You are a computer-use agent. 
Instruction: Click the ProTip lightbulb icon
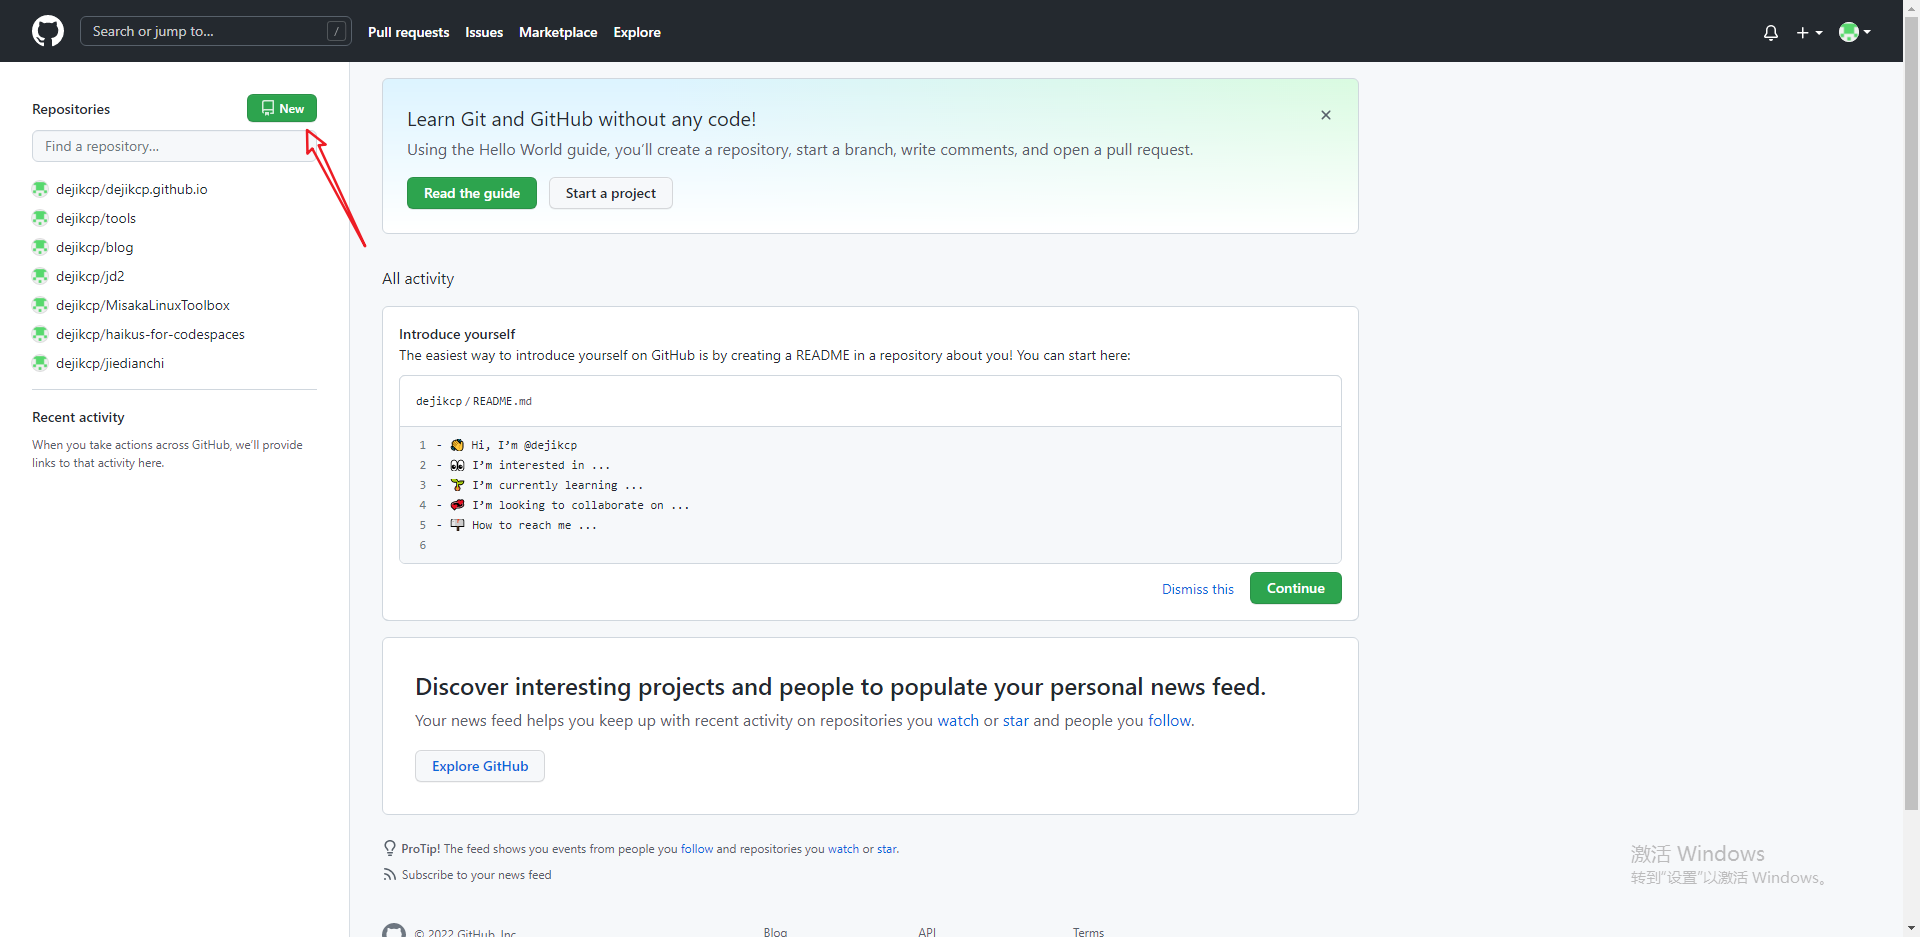[390, 849]
